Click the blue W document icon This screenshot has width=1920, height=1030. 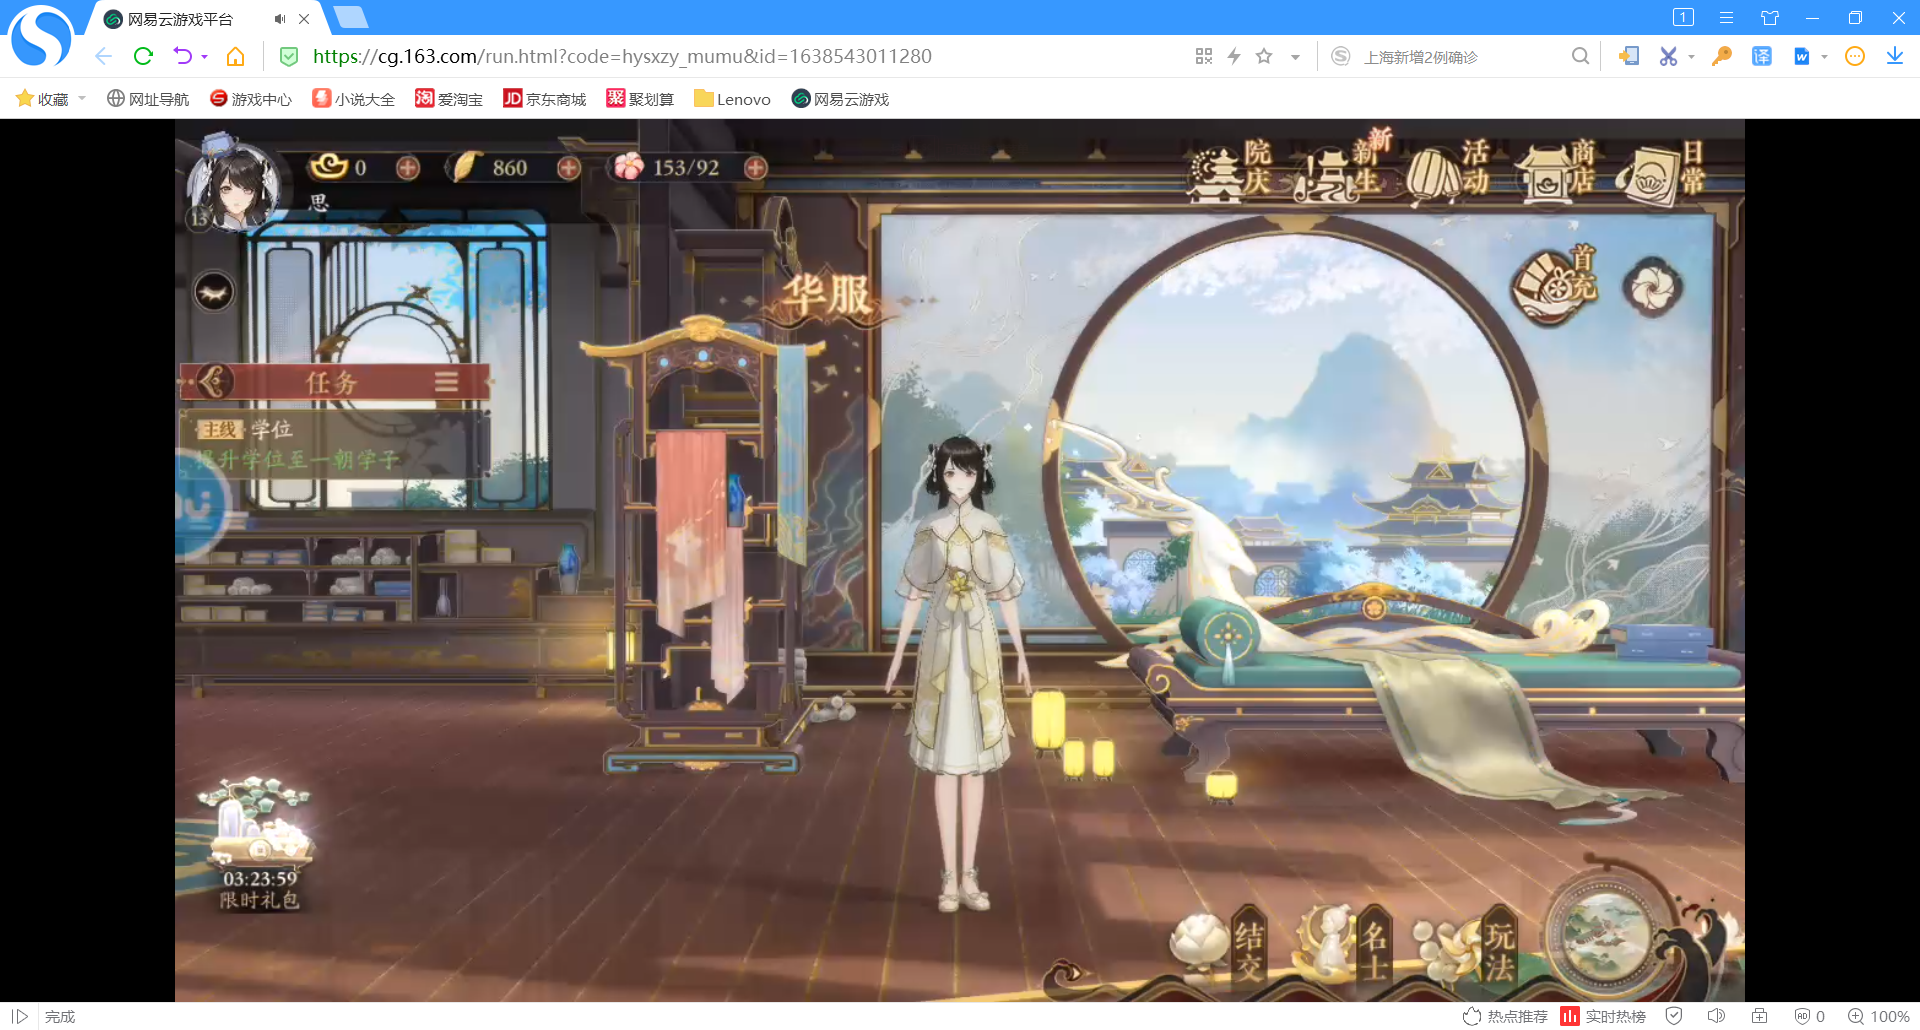[x=1801, y=56]
